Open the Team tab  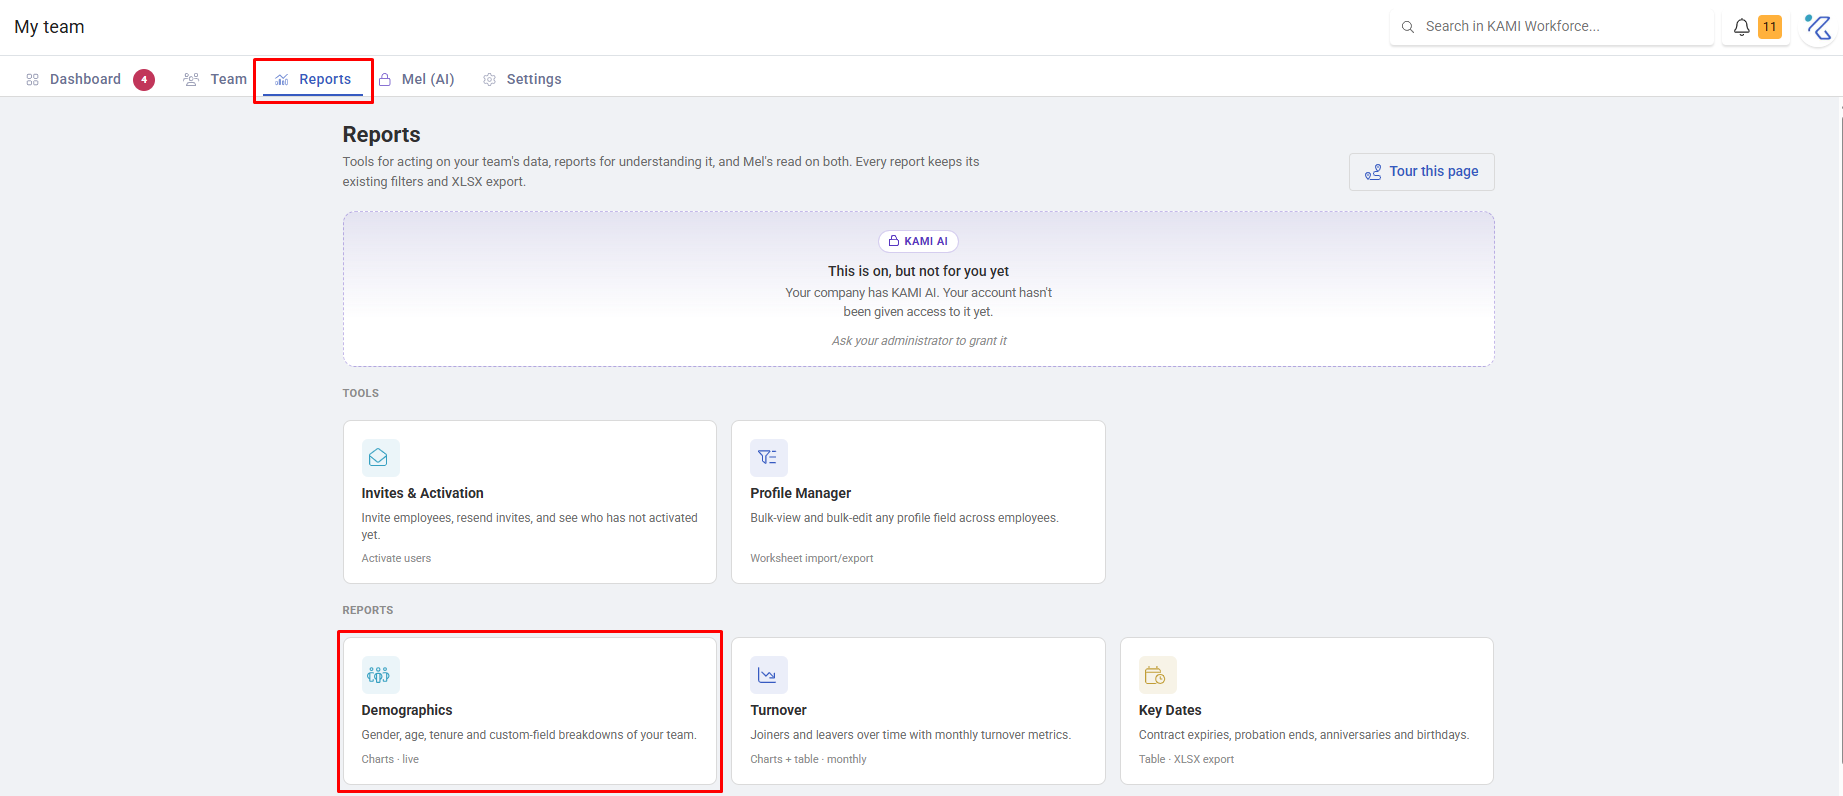215,80
